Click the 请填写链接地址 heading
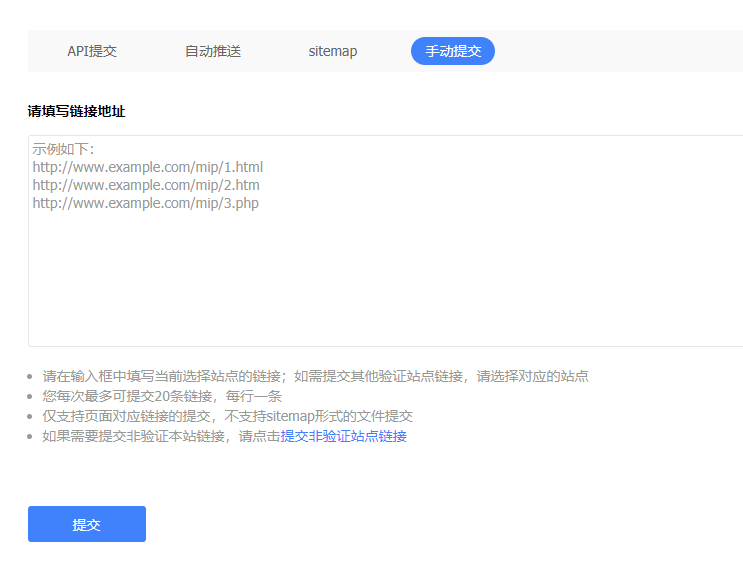Viewport: 743px width, 566px height. [76, 111]
